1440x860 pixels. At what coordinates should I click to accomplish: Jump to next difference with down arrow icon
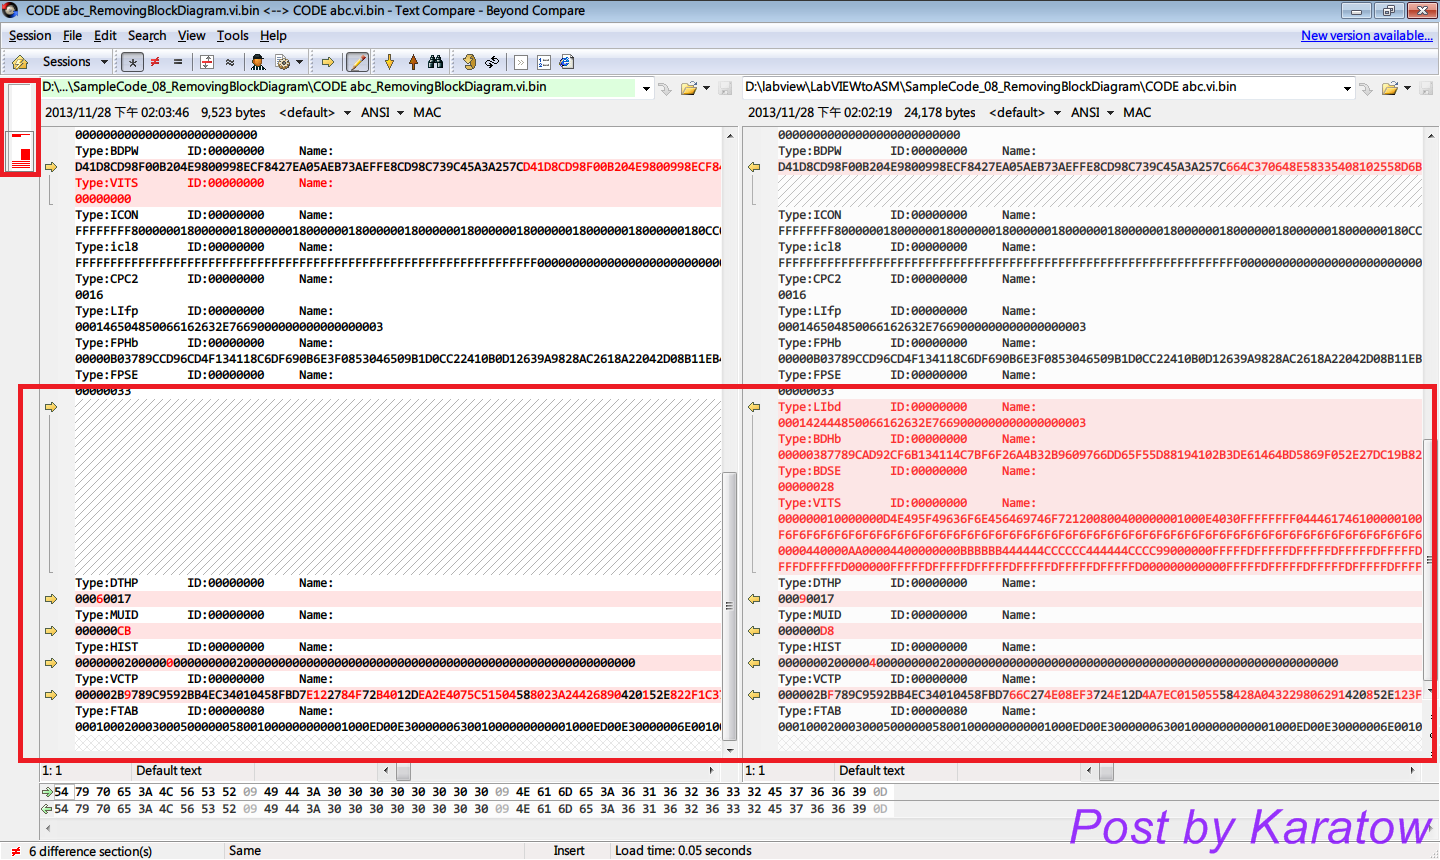(389, 61)
